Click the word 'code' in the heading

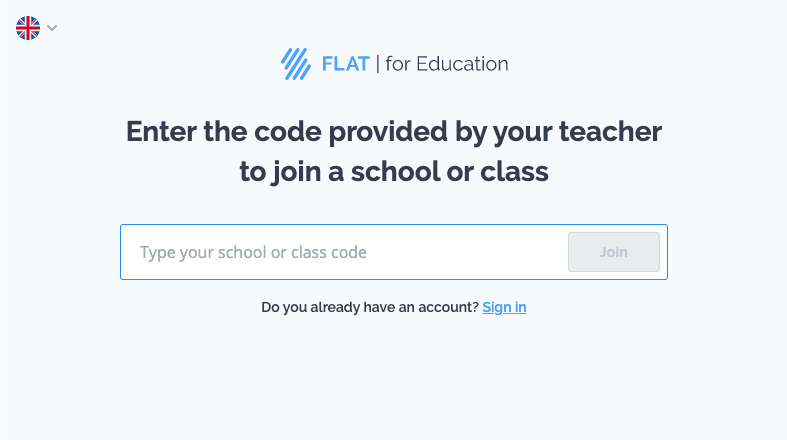(288, 131)
